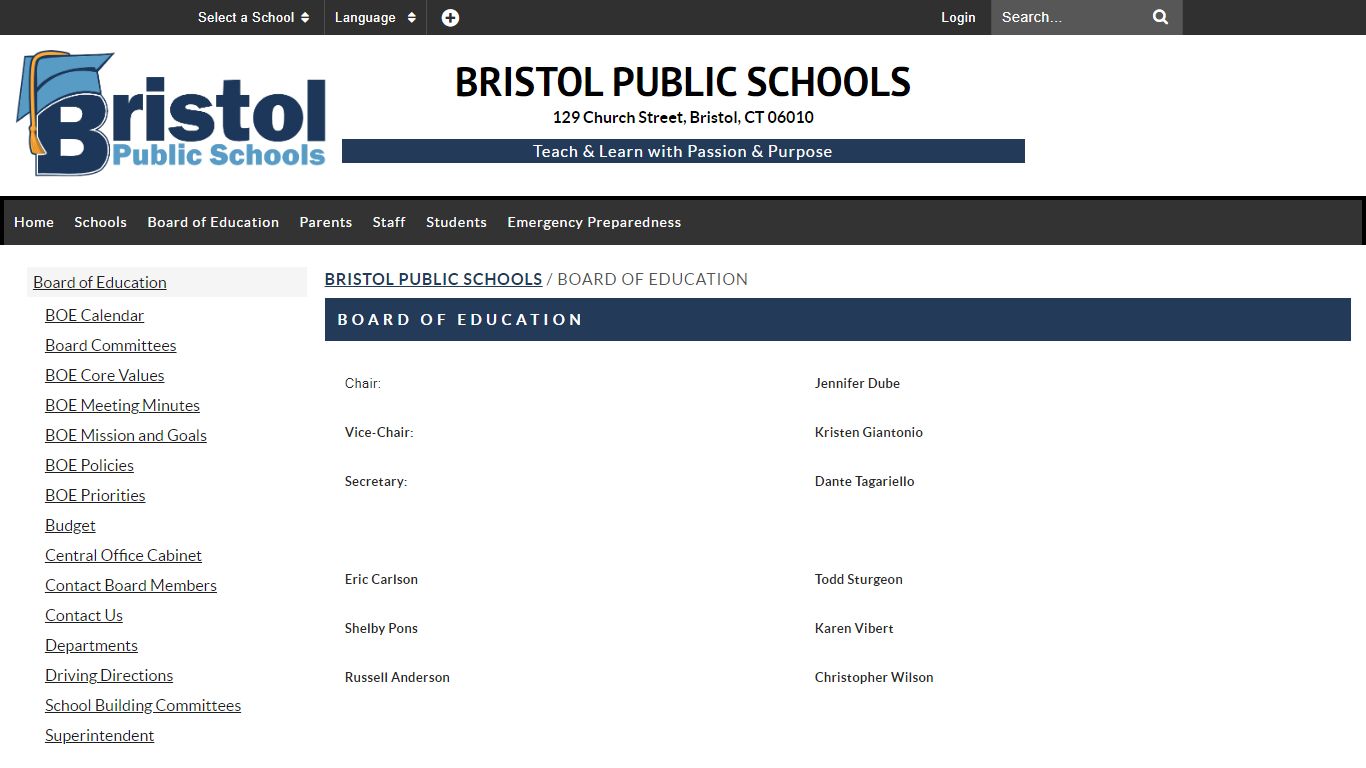Click the 129 Church Street address text
The image size is (1366, 768).
coord(683,117)
